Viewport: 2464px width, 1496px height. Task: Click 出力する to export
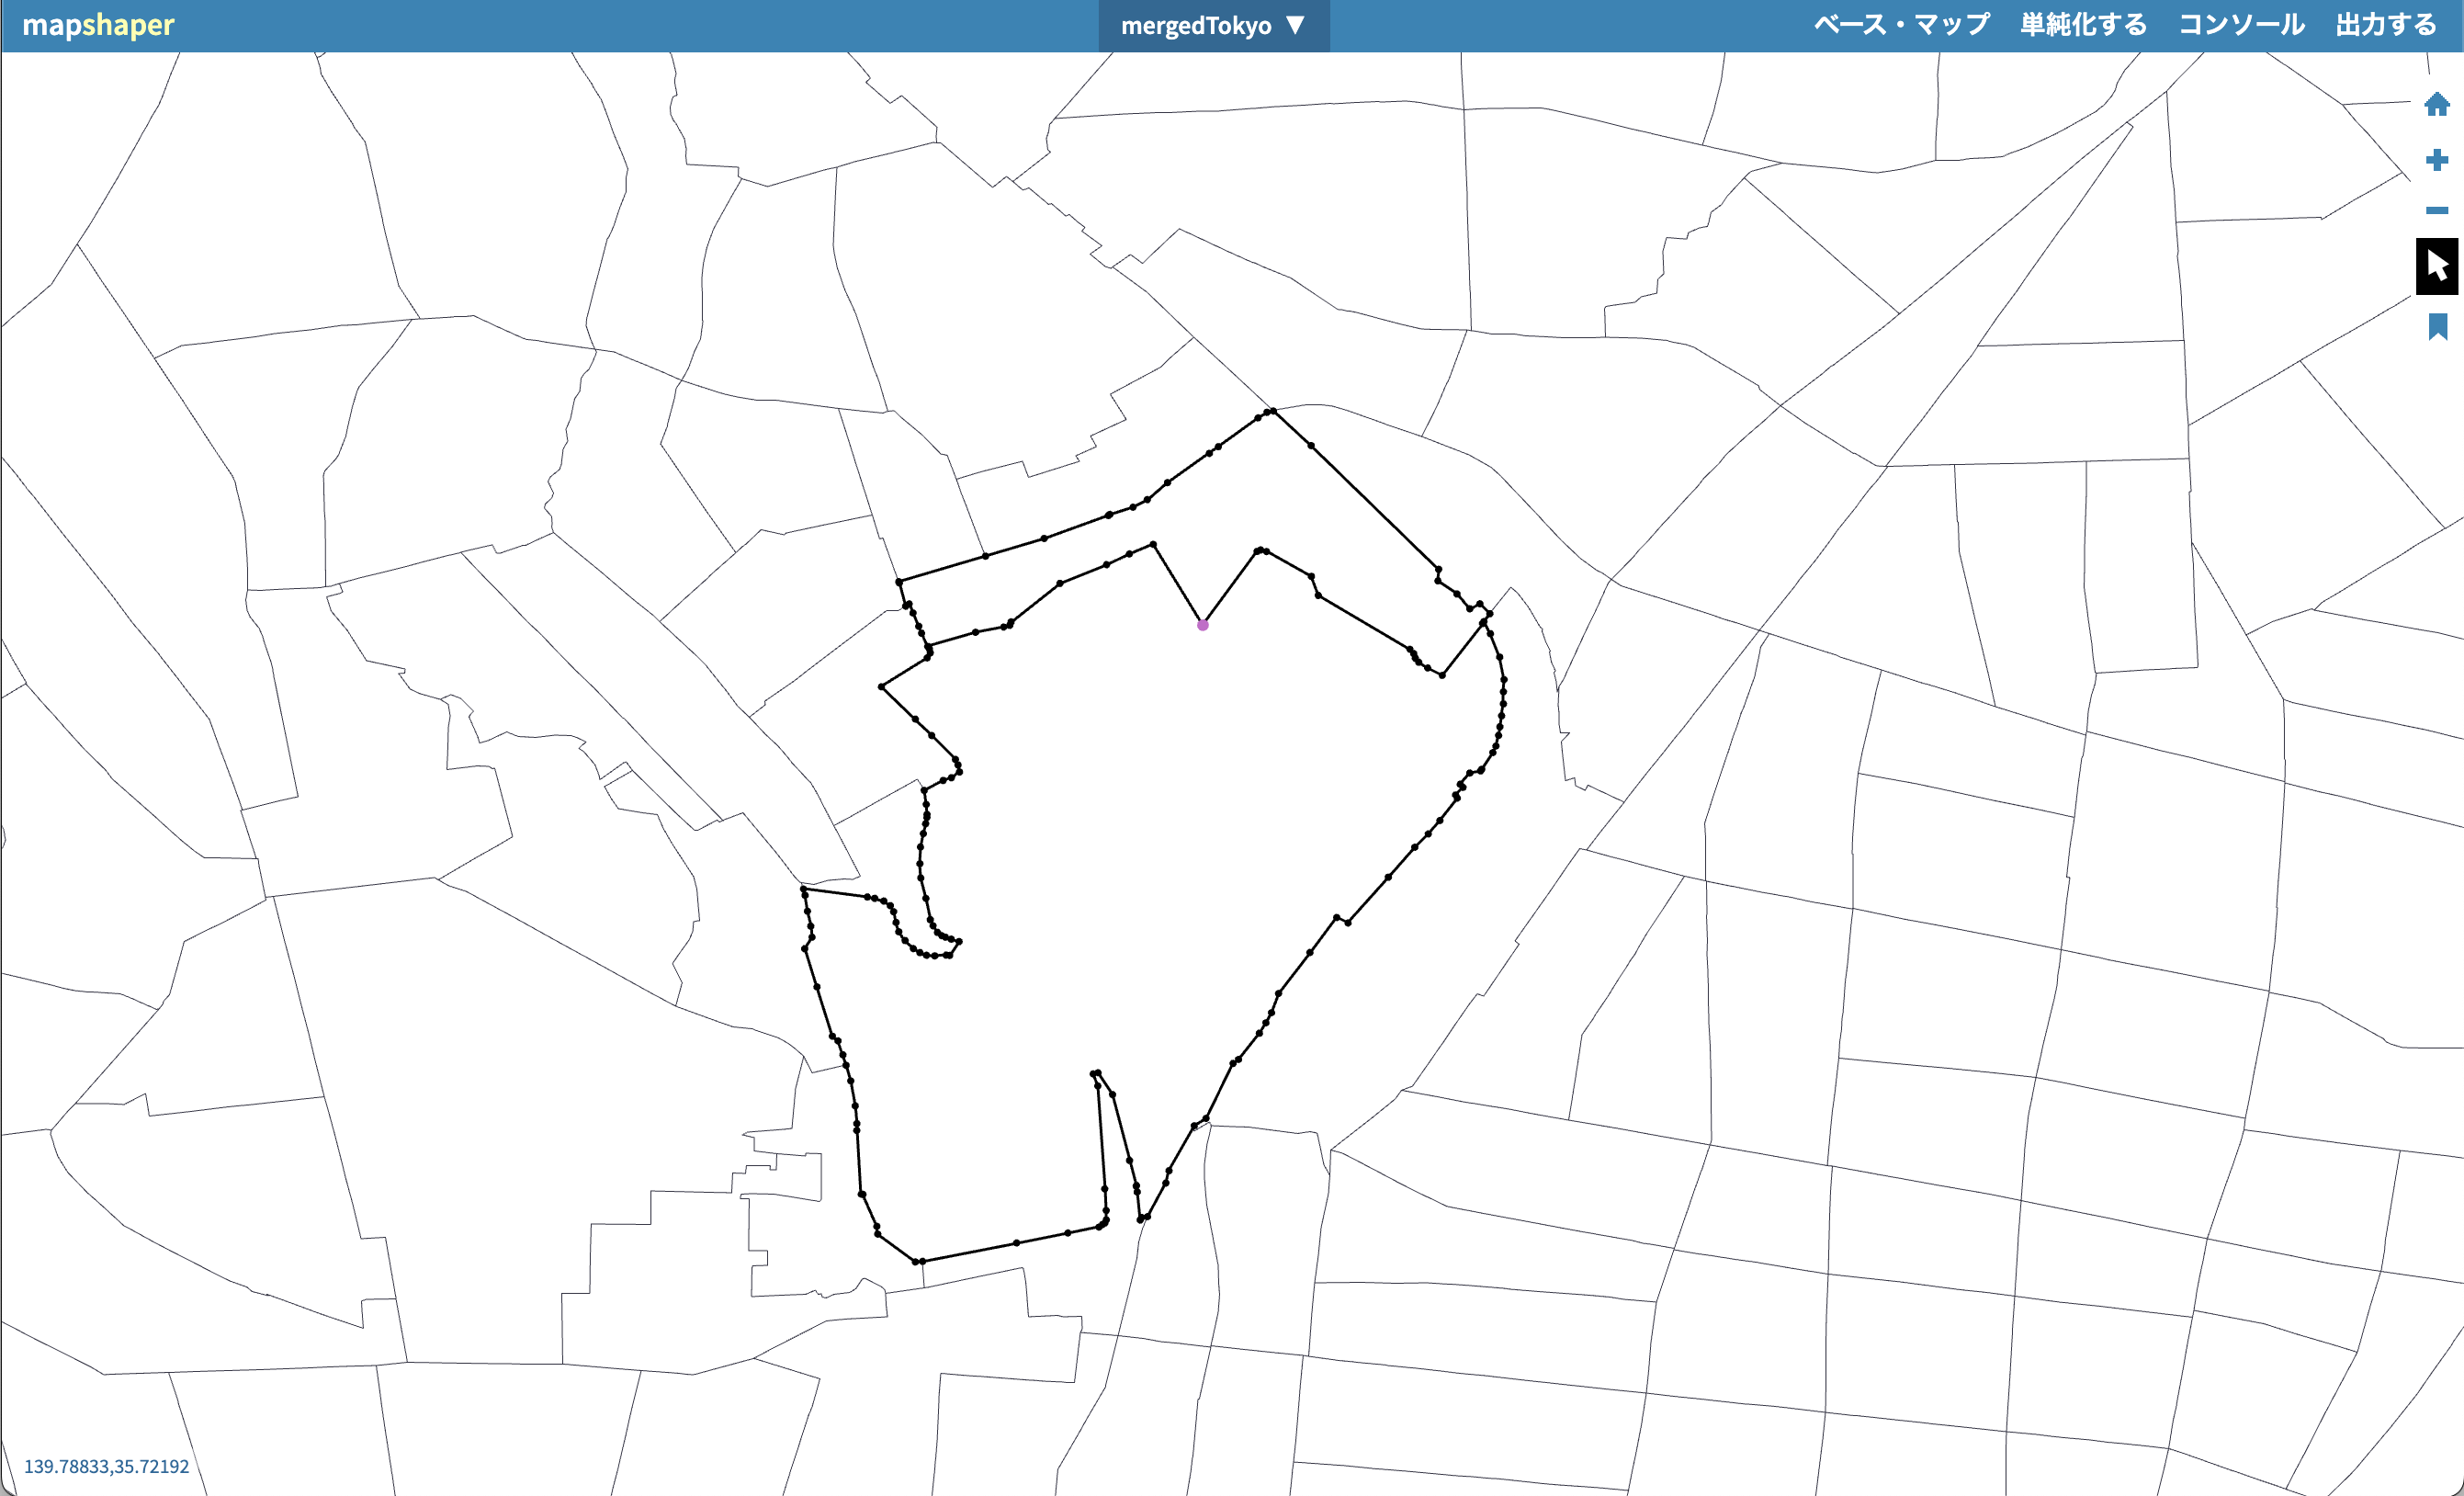(x=2386, y=25)
